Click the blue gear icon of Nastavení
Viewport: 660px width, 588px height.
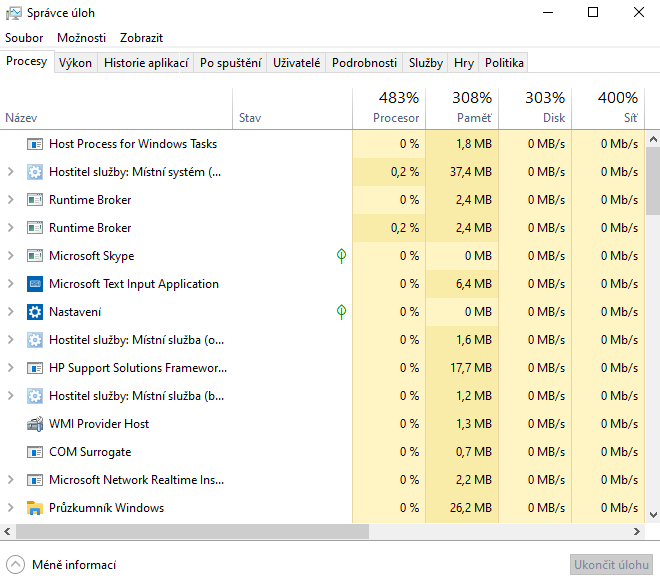tap(35, 312)
